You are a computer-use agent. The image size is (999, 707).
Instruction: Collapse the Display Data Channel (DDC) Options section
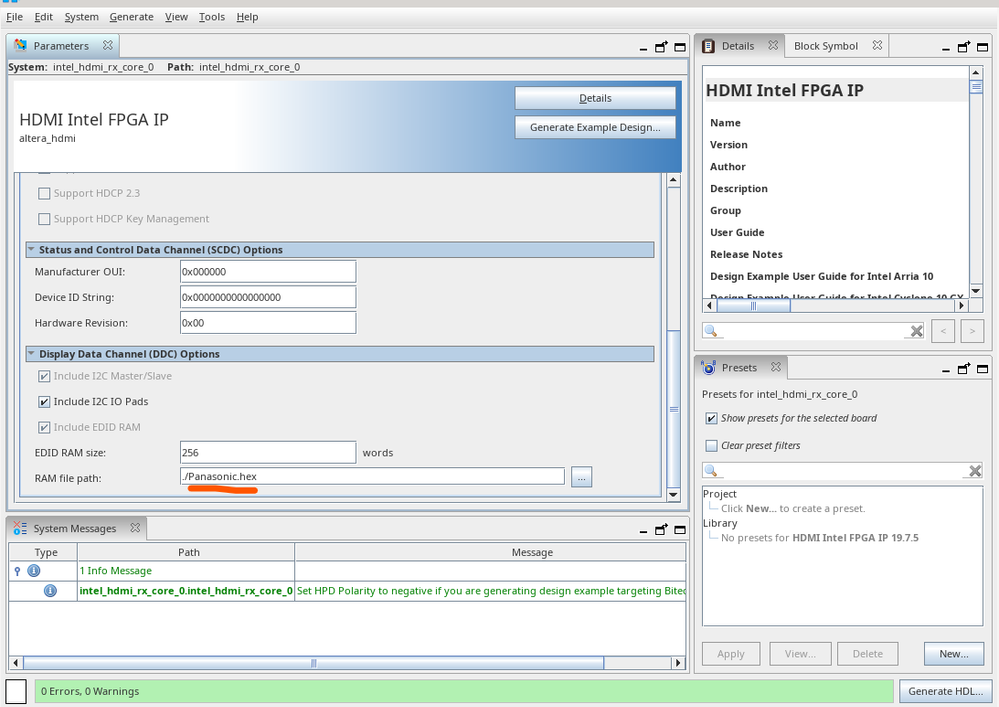click(x=32, y=354)
